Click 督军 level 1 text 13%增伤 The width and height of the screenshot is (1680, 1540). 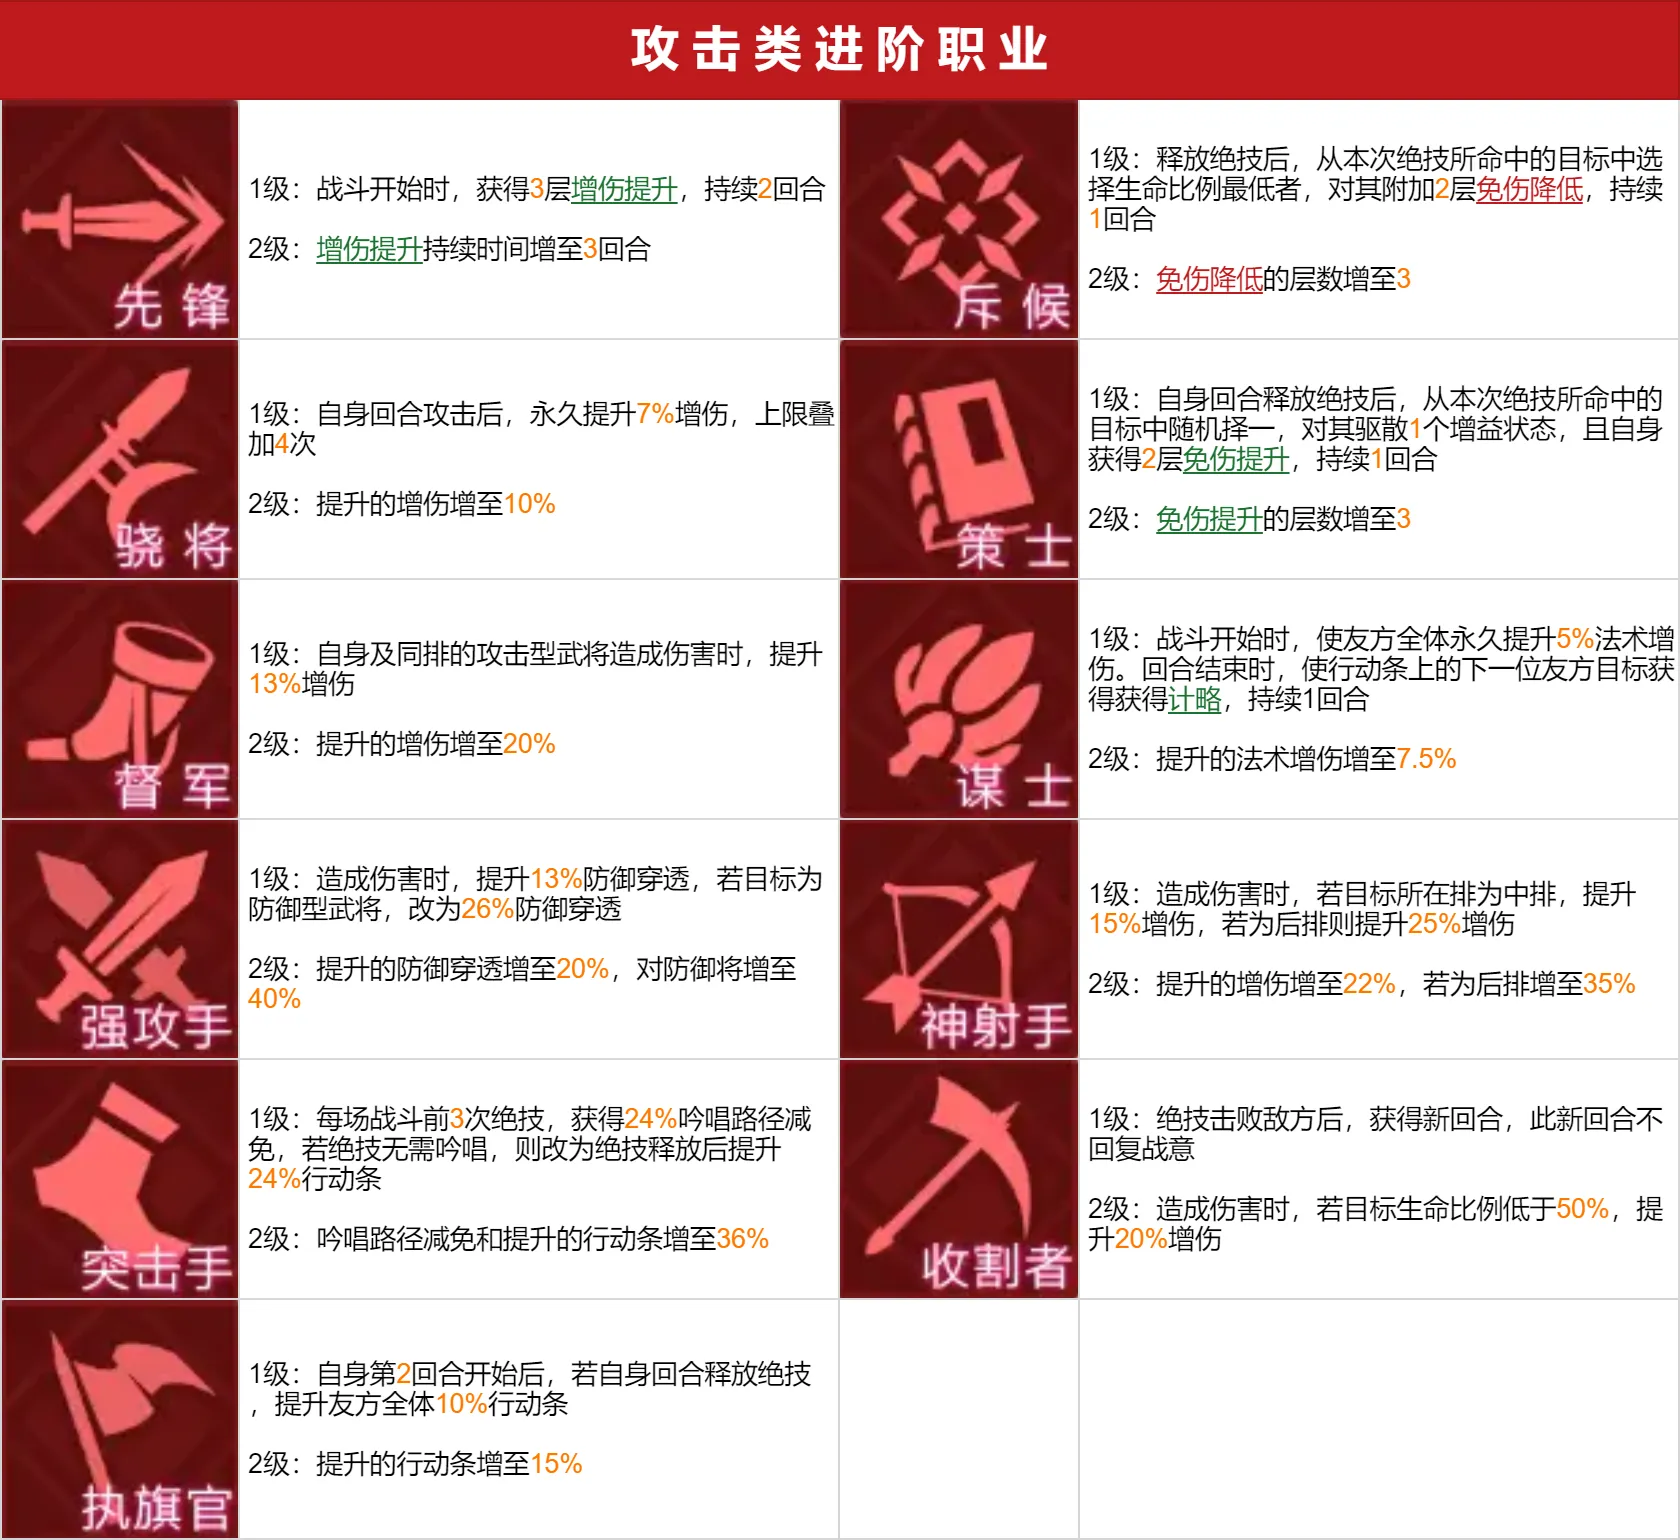(x=301, y=684)
